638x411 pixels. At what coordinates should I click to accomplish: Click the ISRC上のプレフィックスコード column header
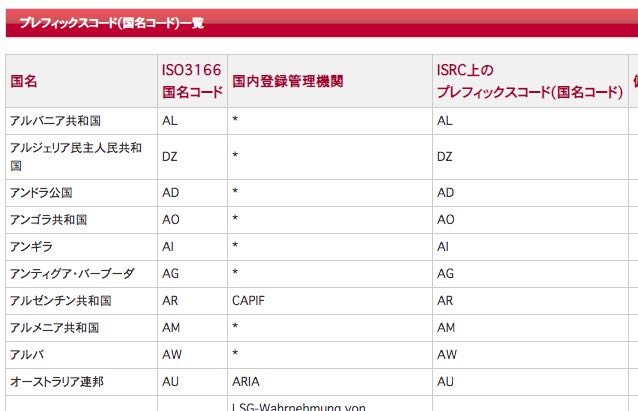click(x=530, y=81)
